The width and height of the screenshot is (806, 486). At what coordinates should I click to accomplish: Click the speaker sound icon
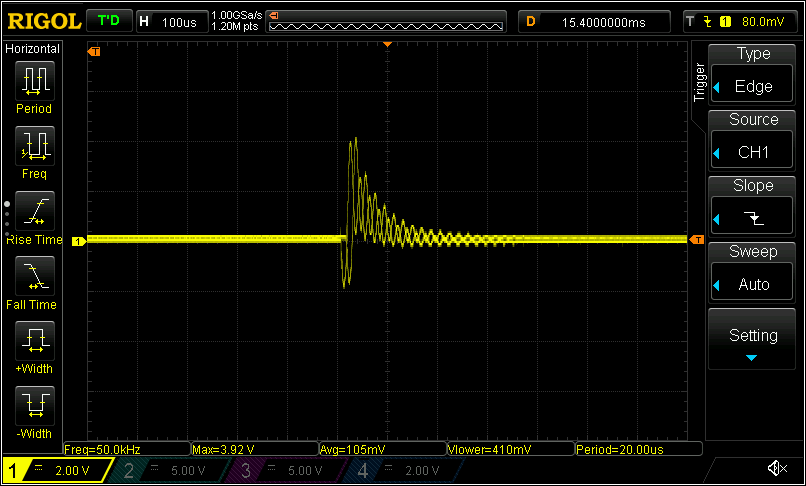tap(776, 468)
